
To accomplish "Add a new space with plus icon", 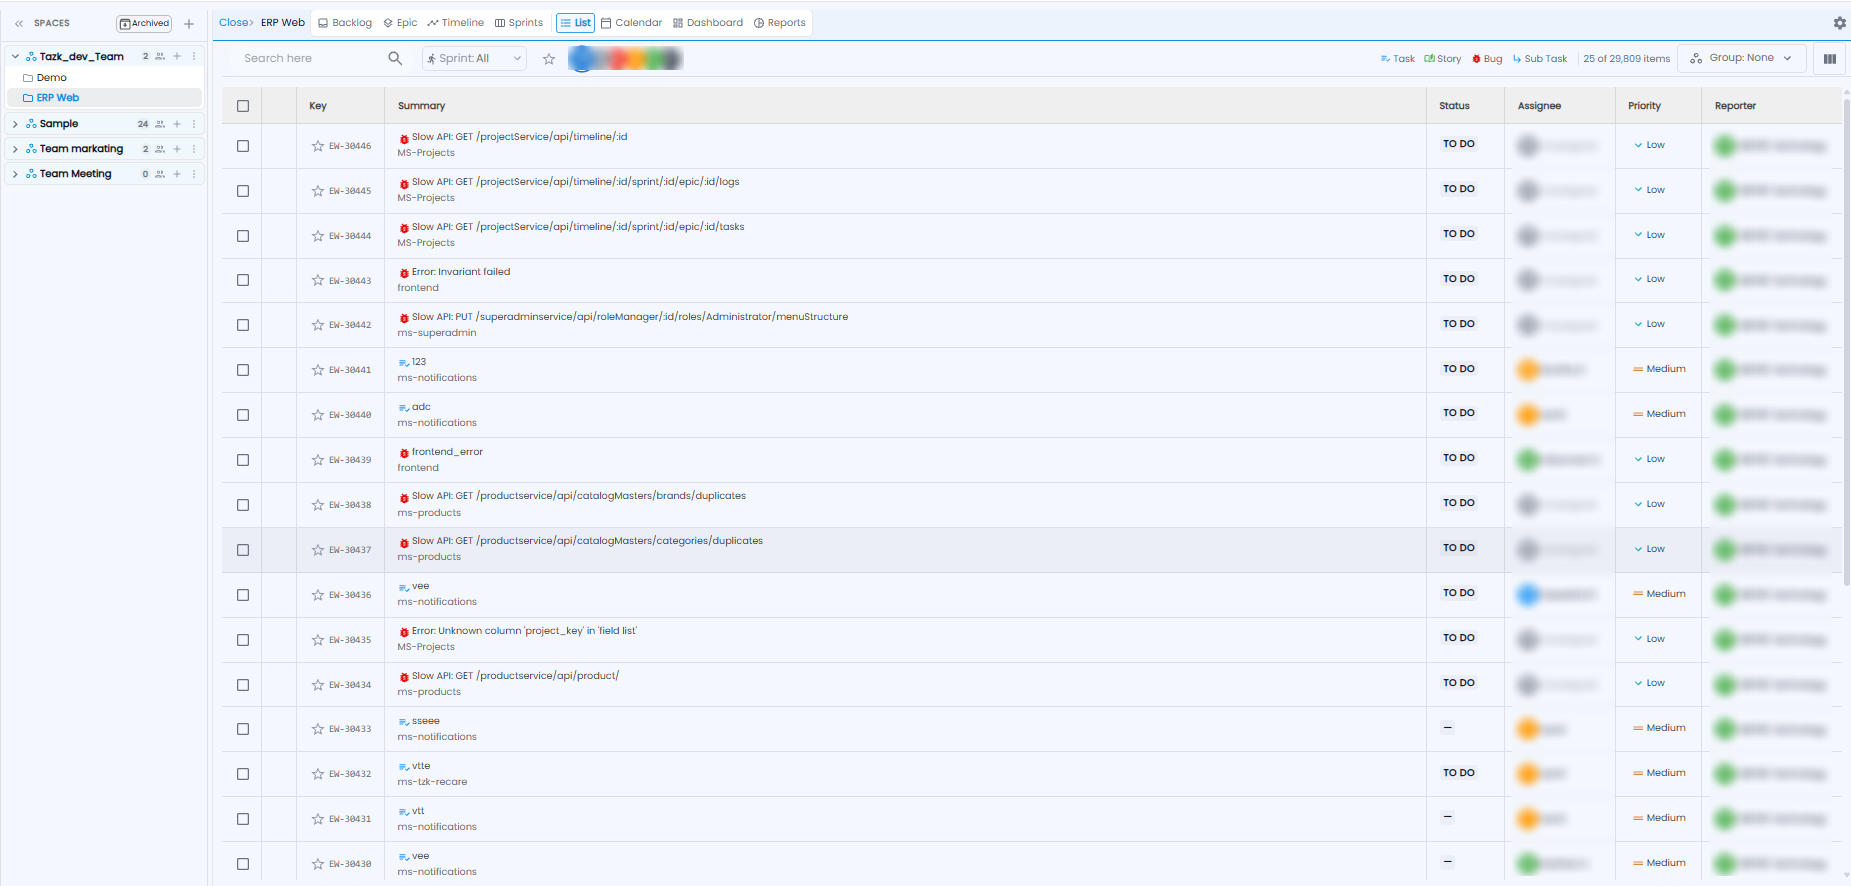I will [x=189, y=23].
